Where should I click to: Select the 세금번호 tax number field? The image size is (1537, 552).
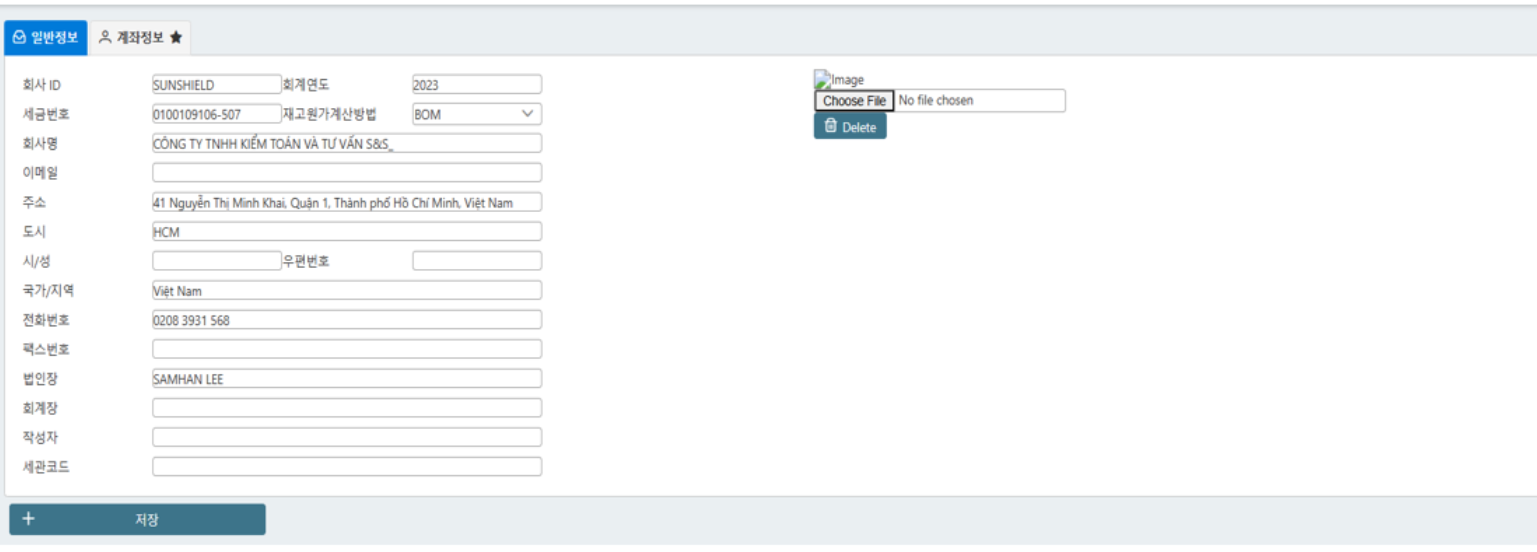pyautogui.click(x=216, y=114)
